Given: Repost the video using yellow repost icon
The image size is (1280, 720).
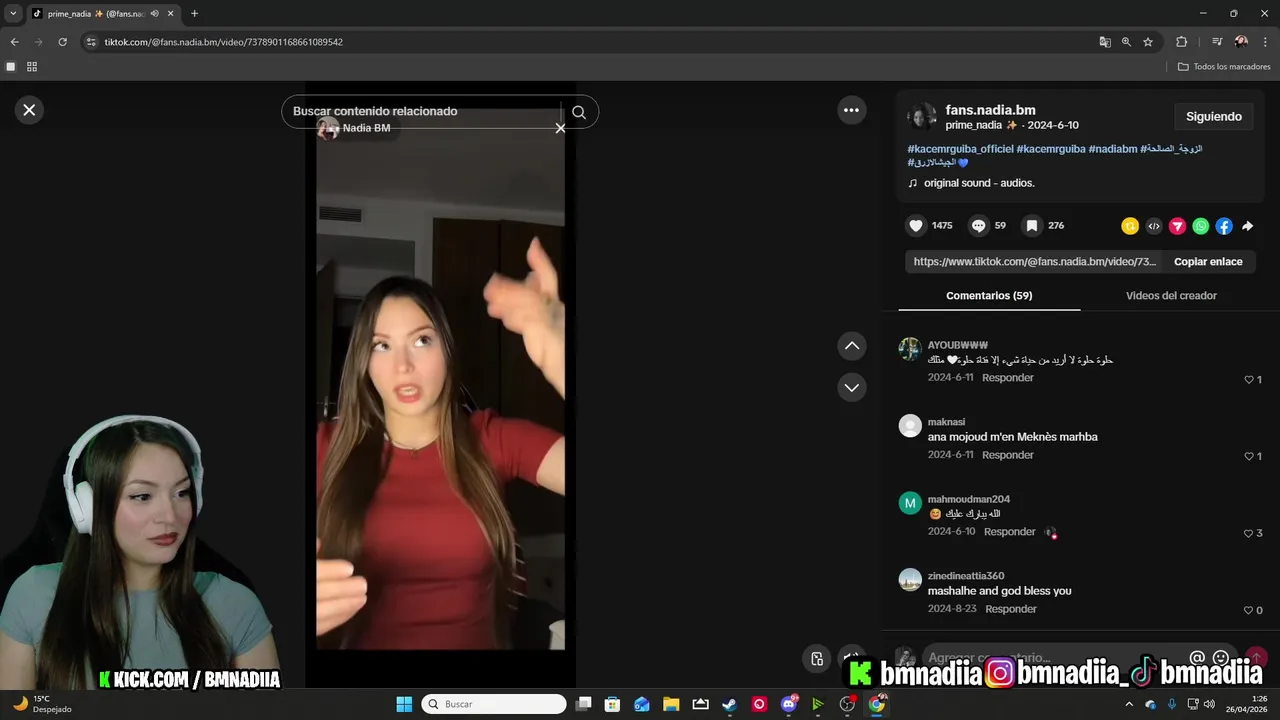Looking at the screenshot, I should point(1130,226).
